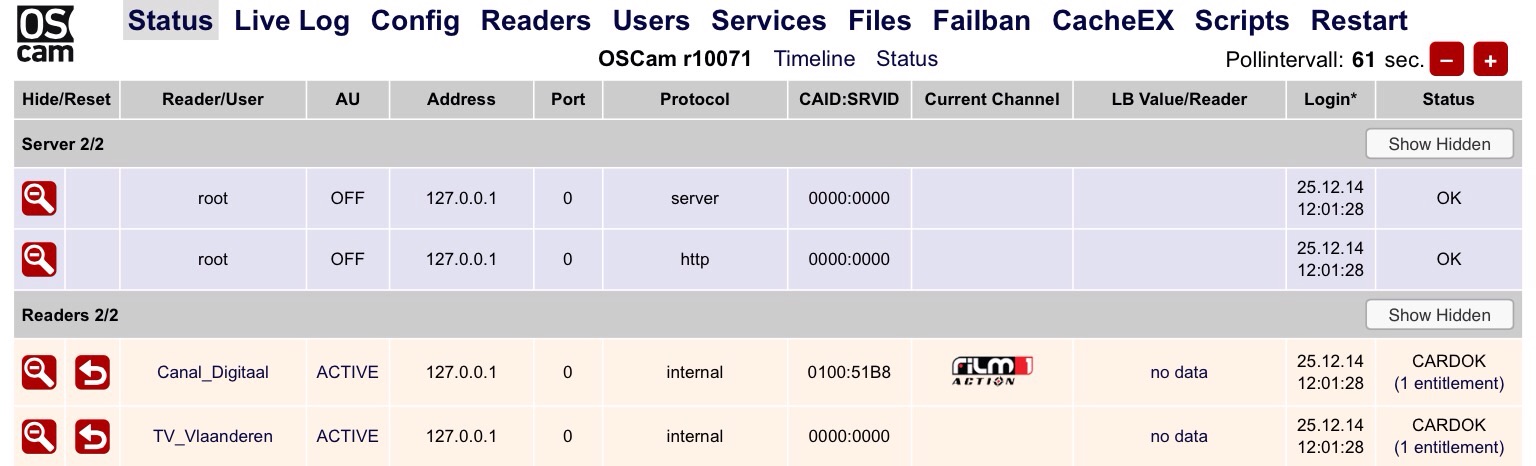Go to the Config menu
The image size is (1536, 466).
(415, 21)
